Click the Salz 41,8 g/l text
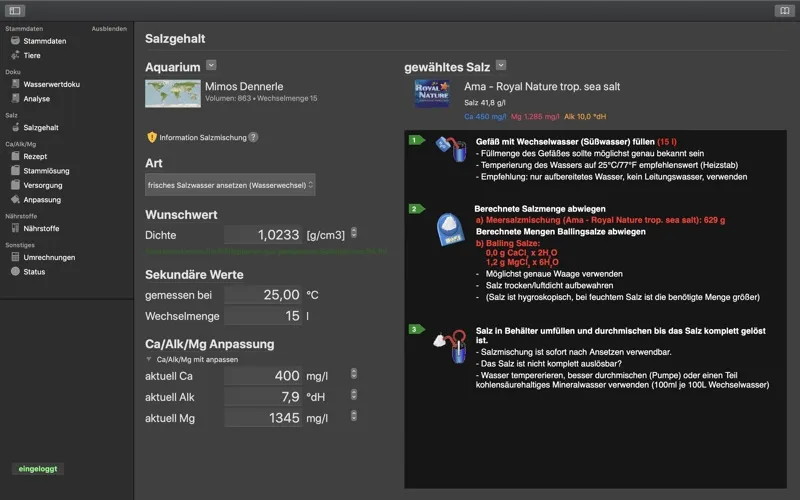Viewport: 800px width, 500px height. click(485, 103)
